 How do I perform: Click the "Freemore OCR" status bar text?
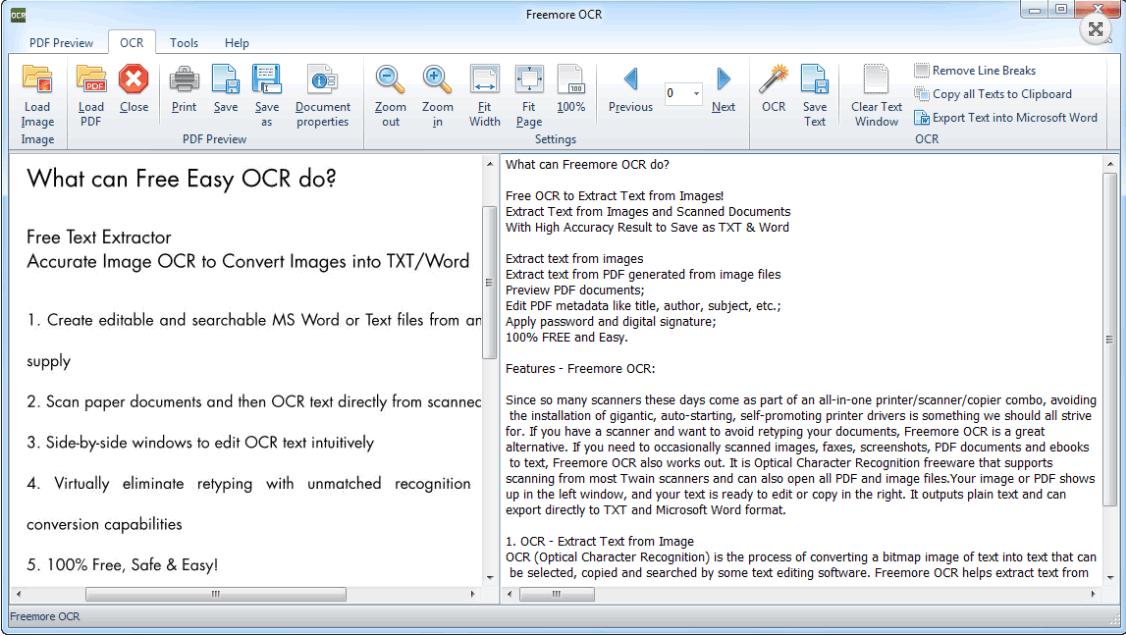(x=45, y=616)
